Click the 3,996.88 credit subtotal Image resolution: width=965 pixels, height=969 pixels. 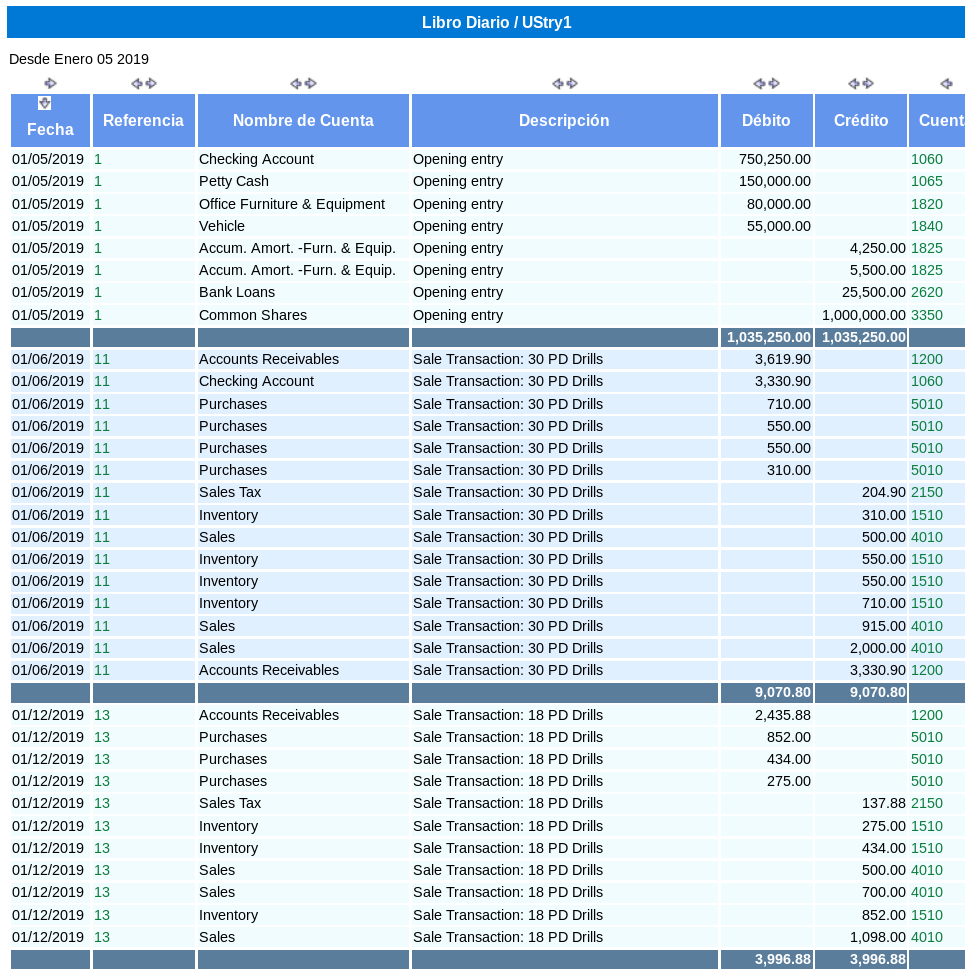[877, 959]
